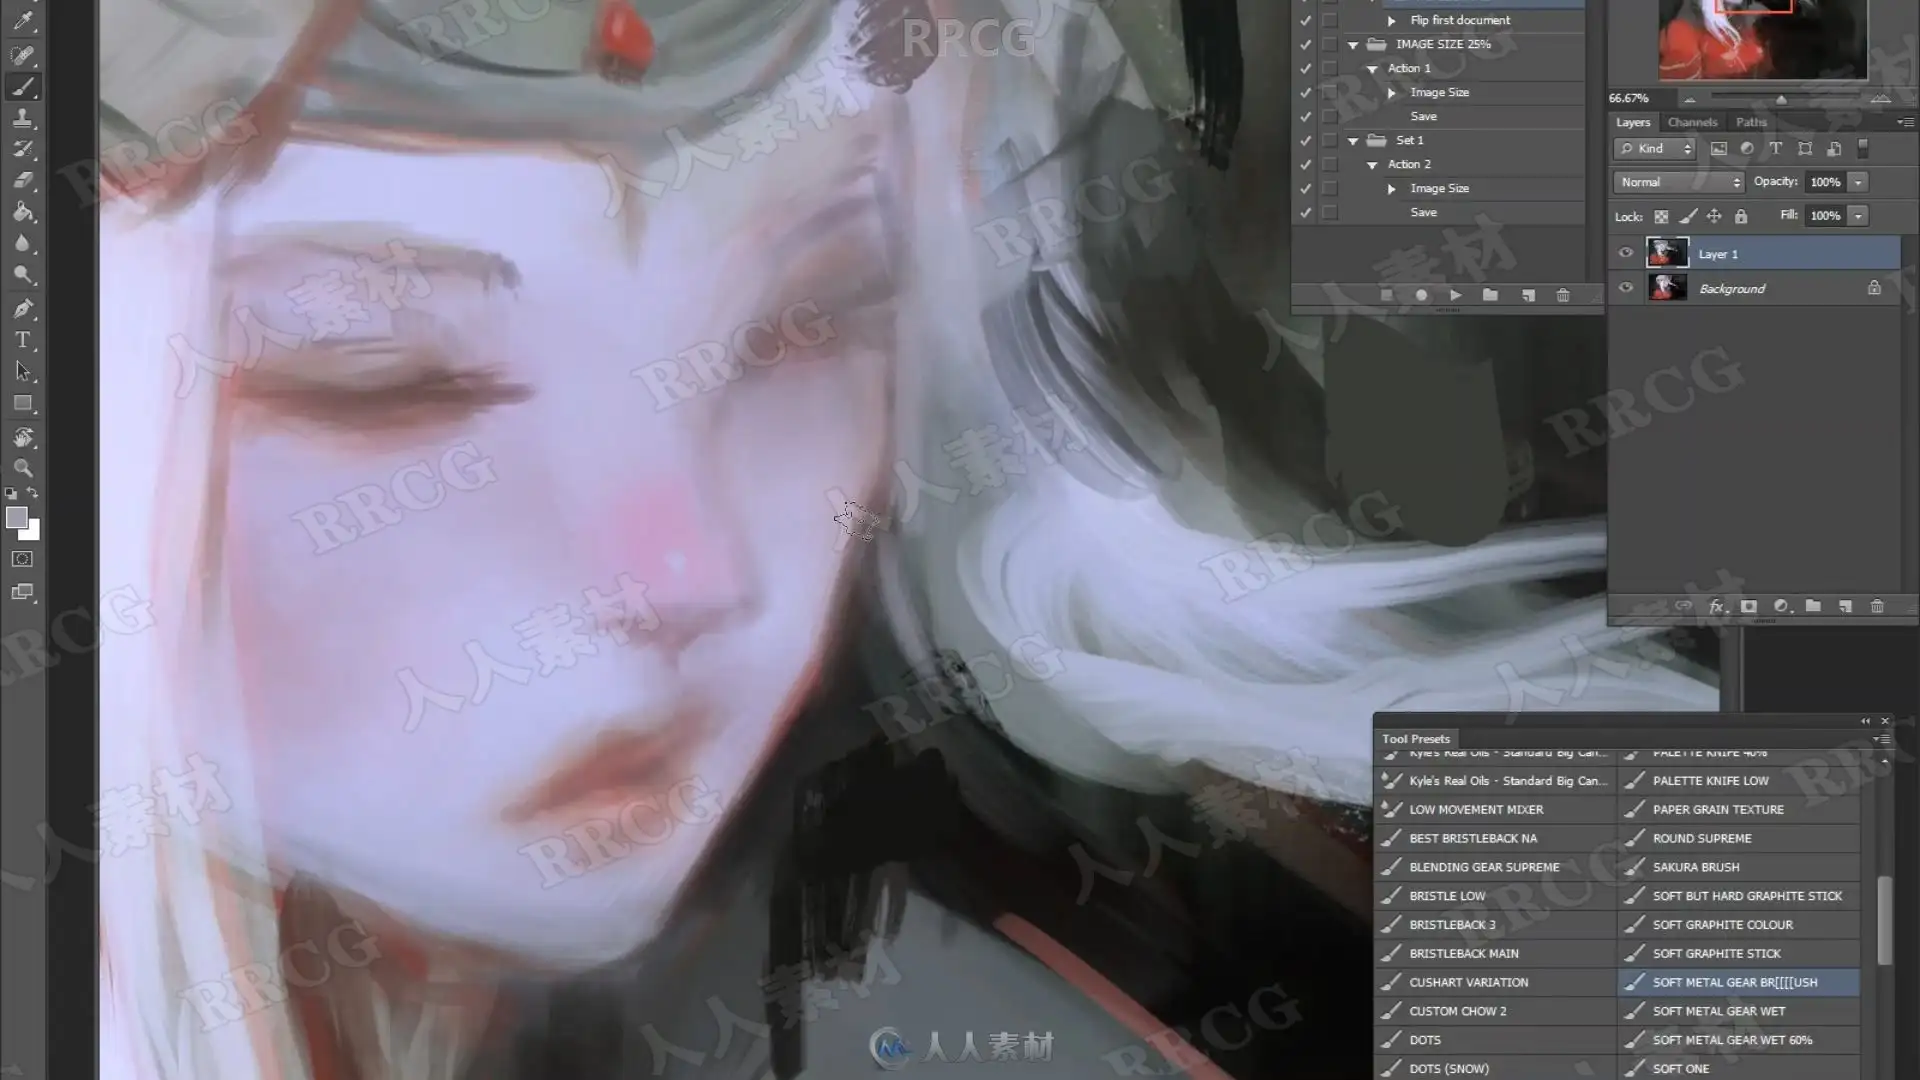Select the Pen tool
1920x1080 pixels.
pos(22,309)
